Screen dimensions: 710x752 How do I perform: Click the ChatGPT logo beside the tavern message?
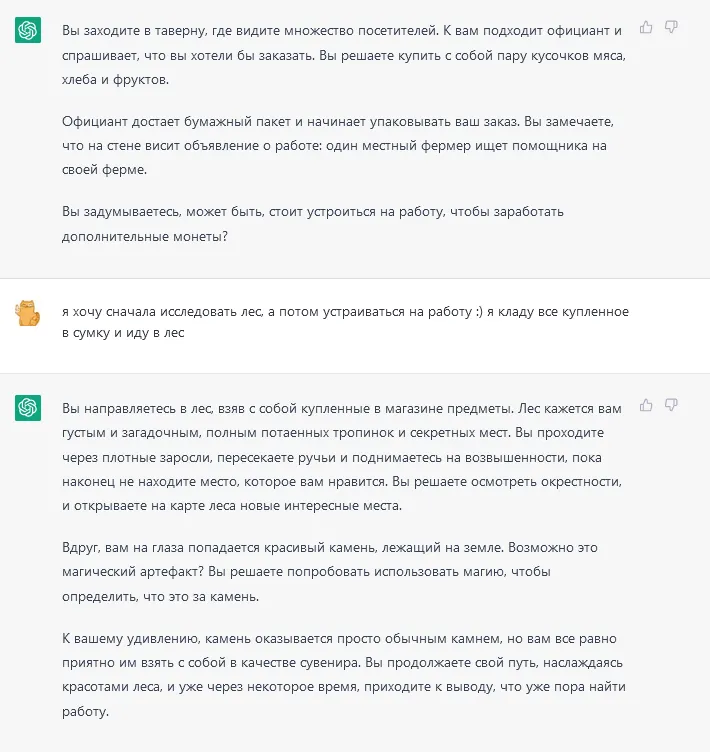click(x=28, y=30)
